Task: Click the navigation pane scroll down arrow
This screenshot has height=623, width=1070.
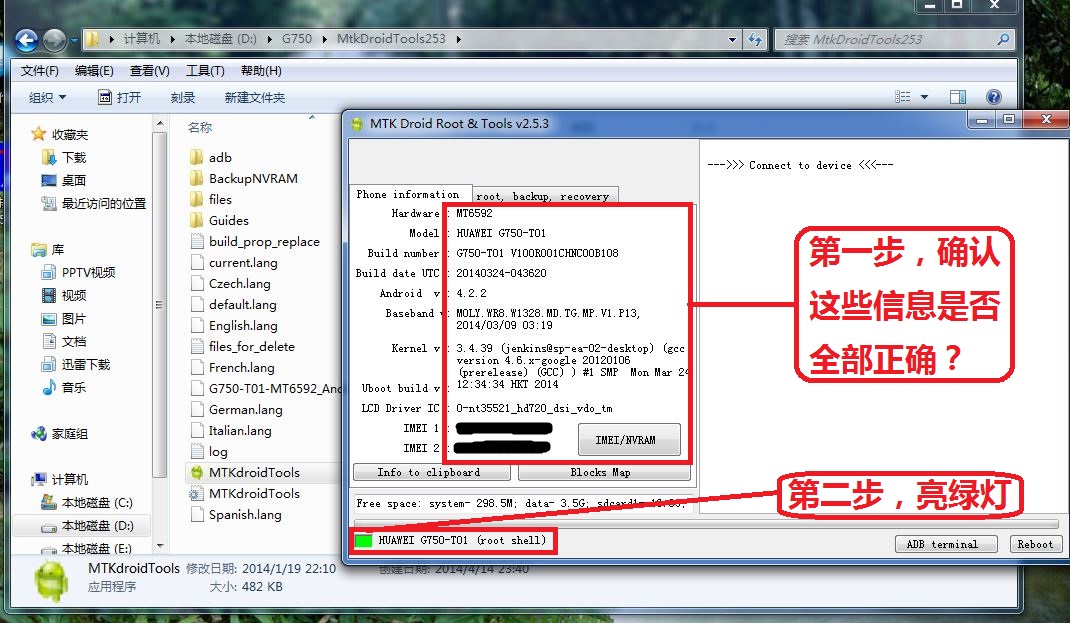Action: point(160,546)
